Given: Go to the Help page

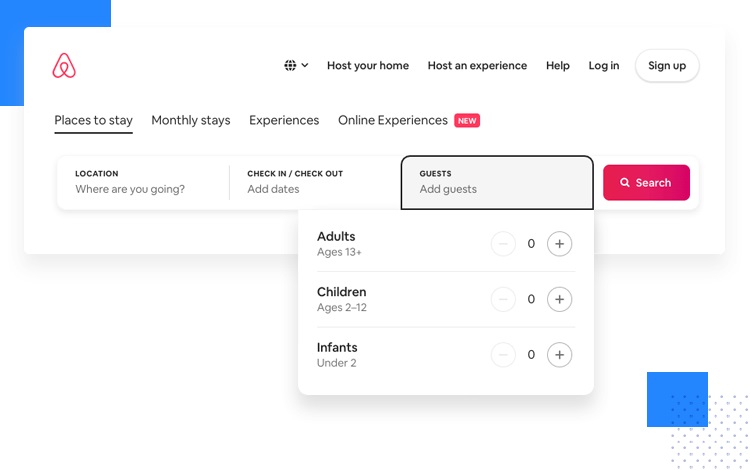Looking at the screenshot, I should (557, 66).
